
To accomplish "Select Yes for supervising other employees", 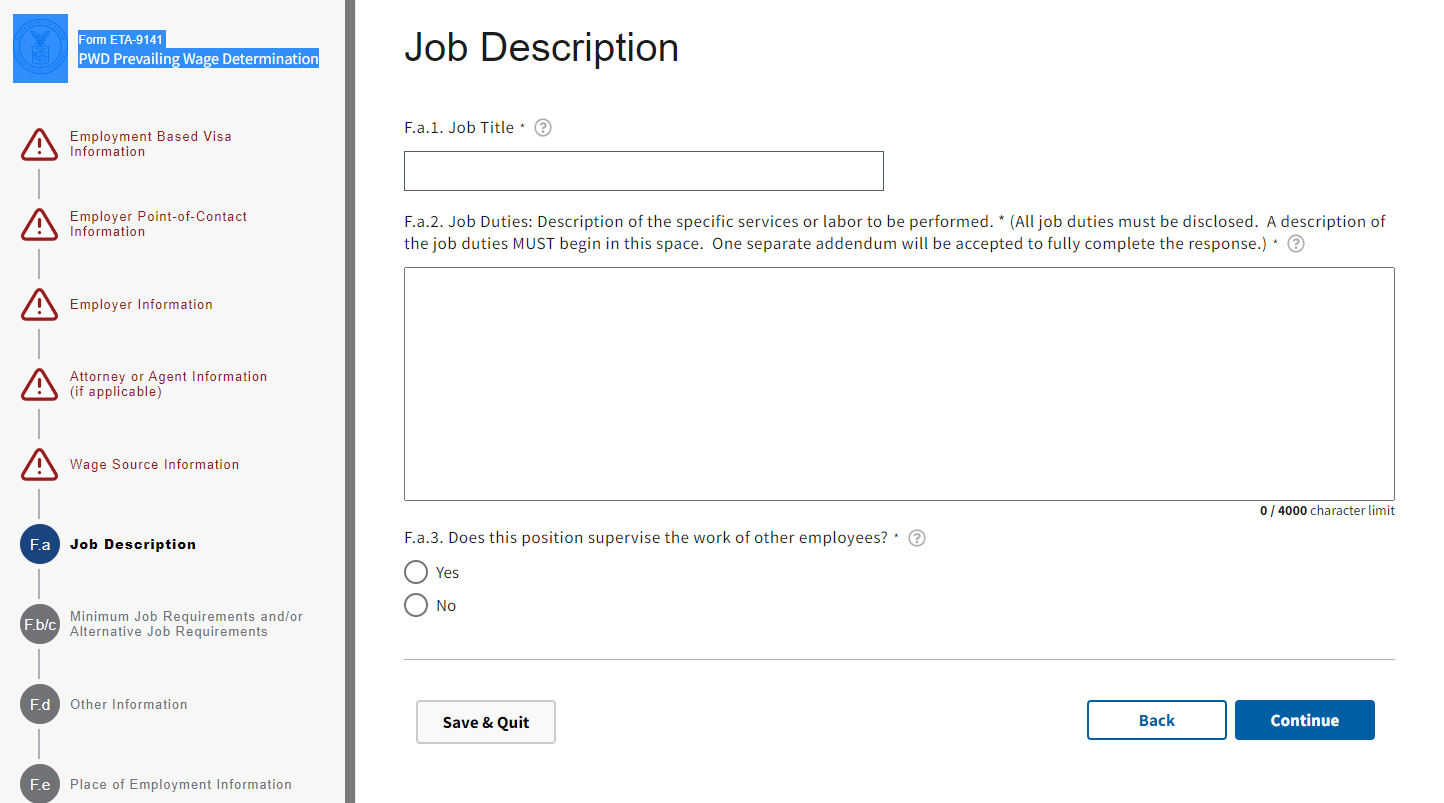I will click(x=416, y=572).
